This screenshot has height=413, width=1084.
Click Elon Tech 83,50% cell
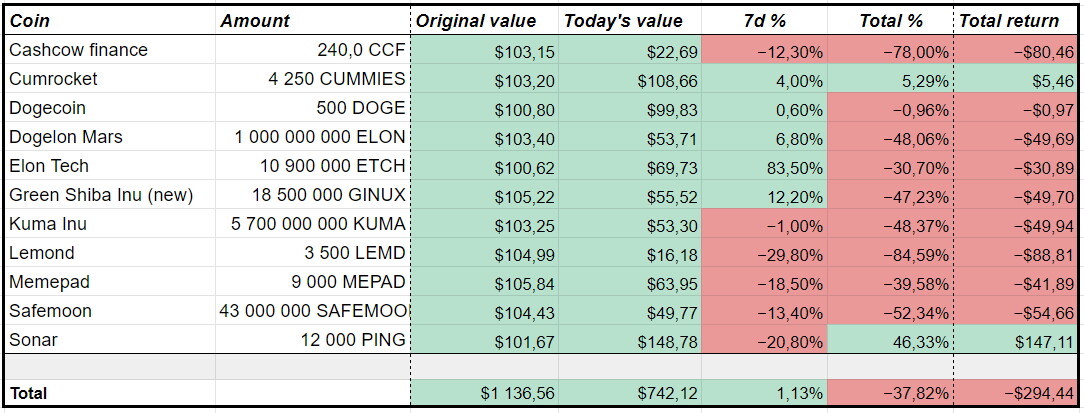(764, 166)
